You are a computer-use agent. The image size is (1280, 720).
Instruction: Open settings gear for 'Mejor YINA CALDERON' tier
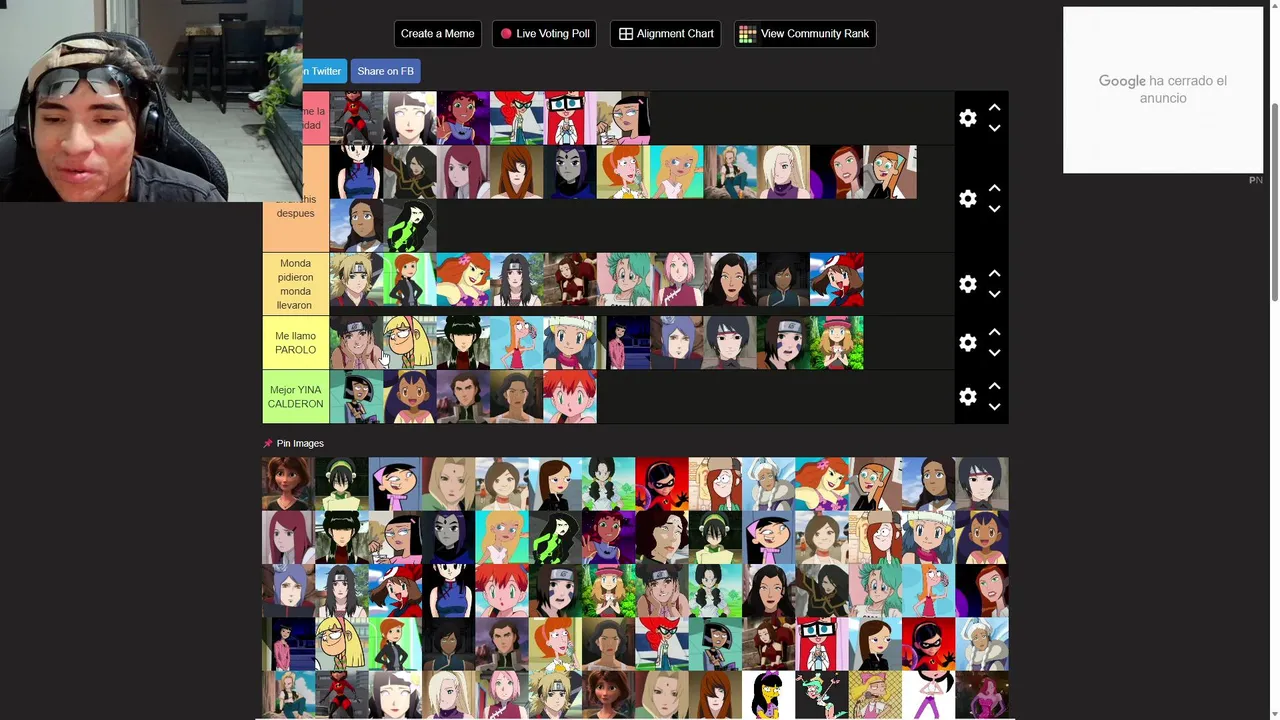coord(967,397)
